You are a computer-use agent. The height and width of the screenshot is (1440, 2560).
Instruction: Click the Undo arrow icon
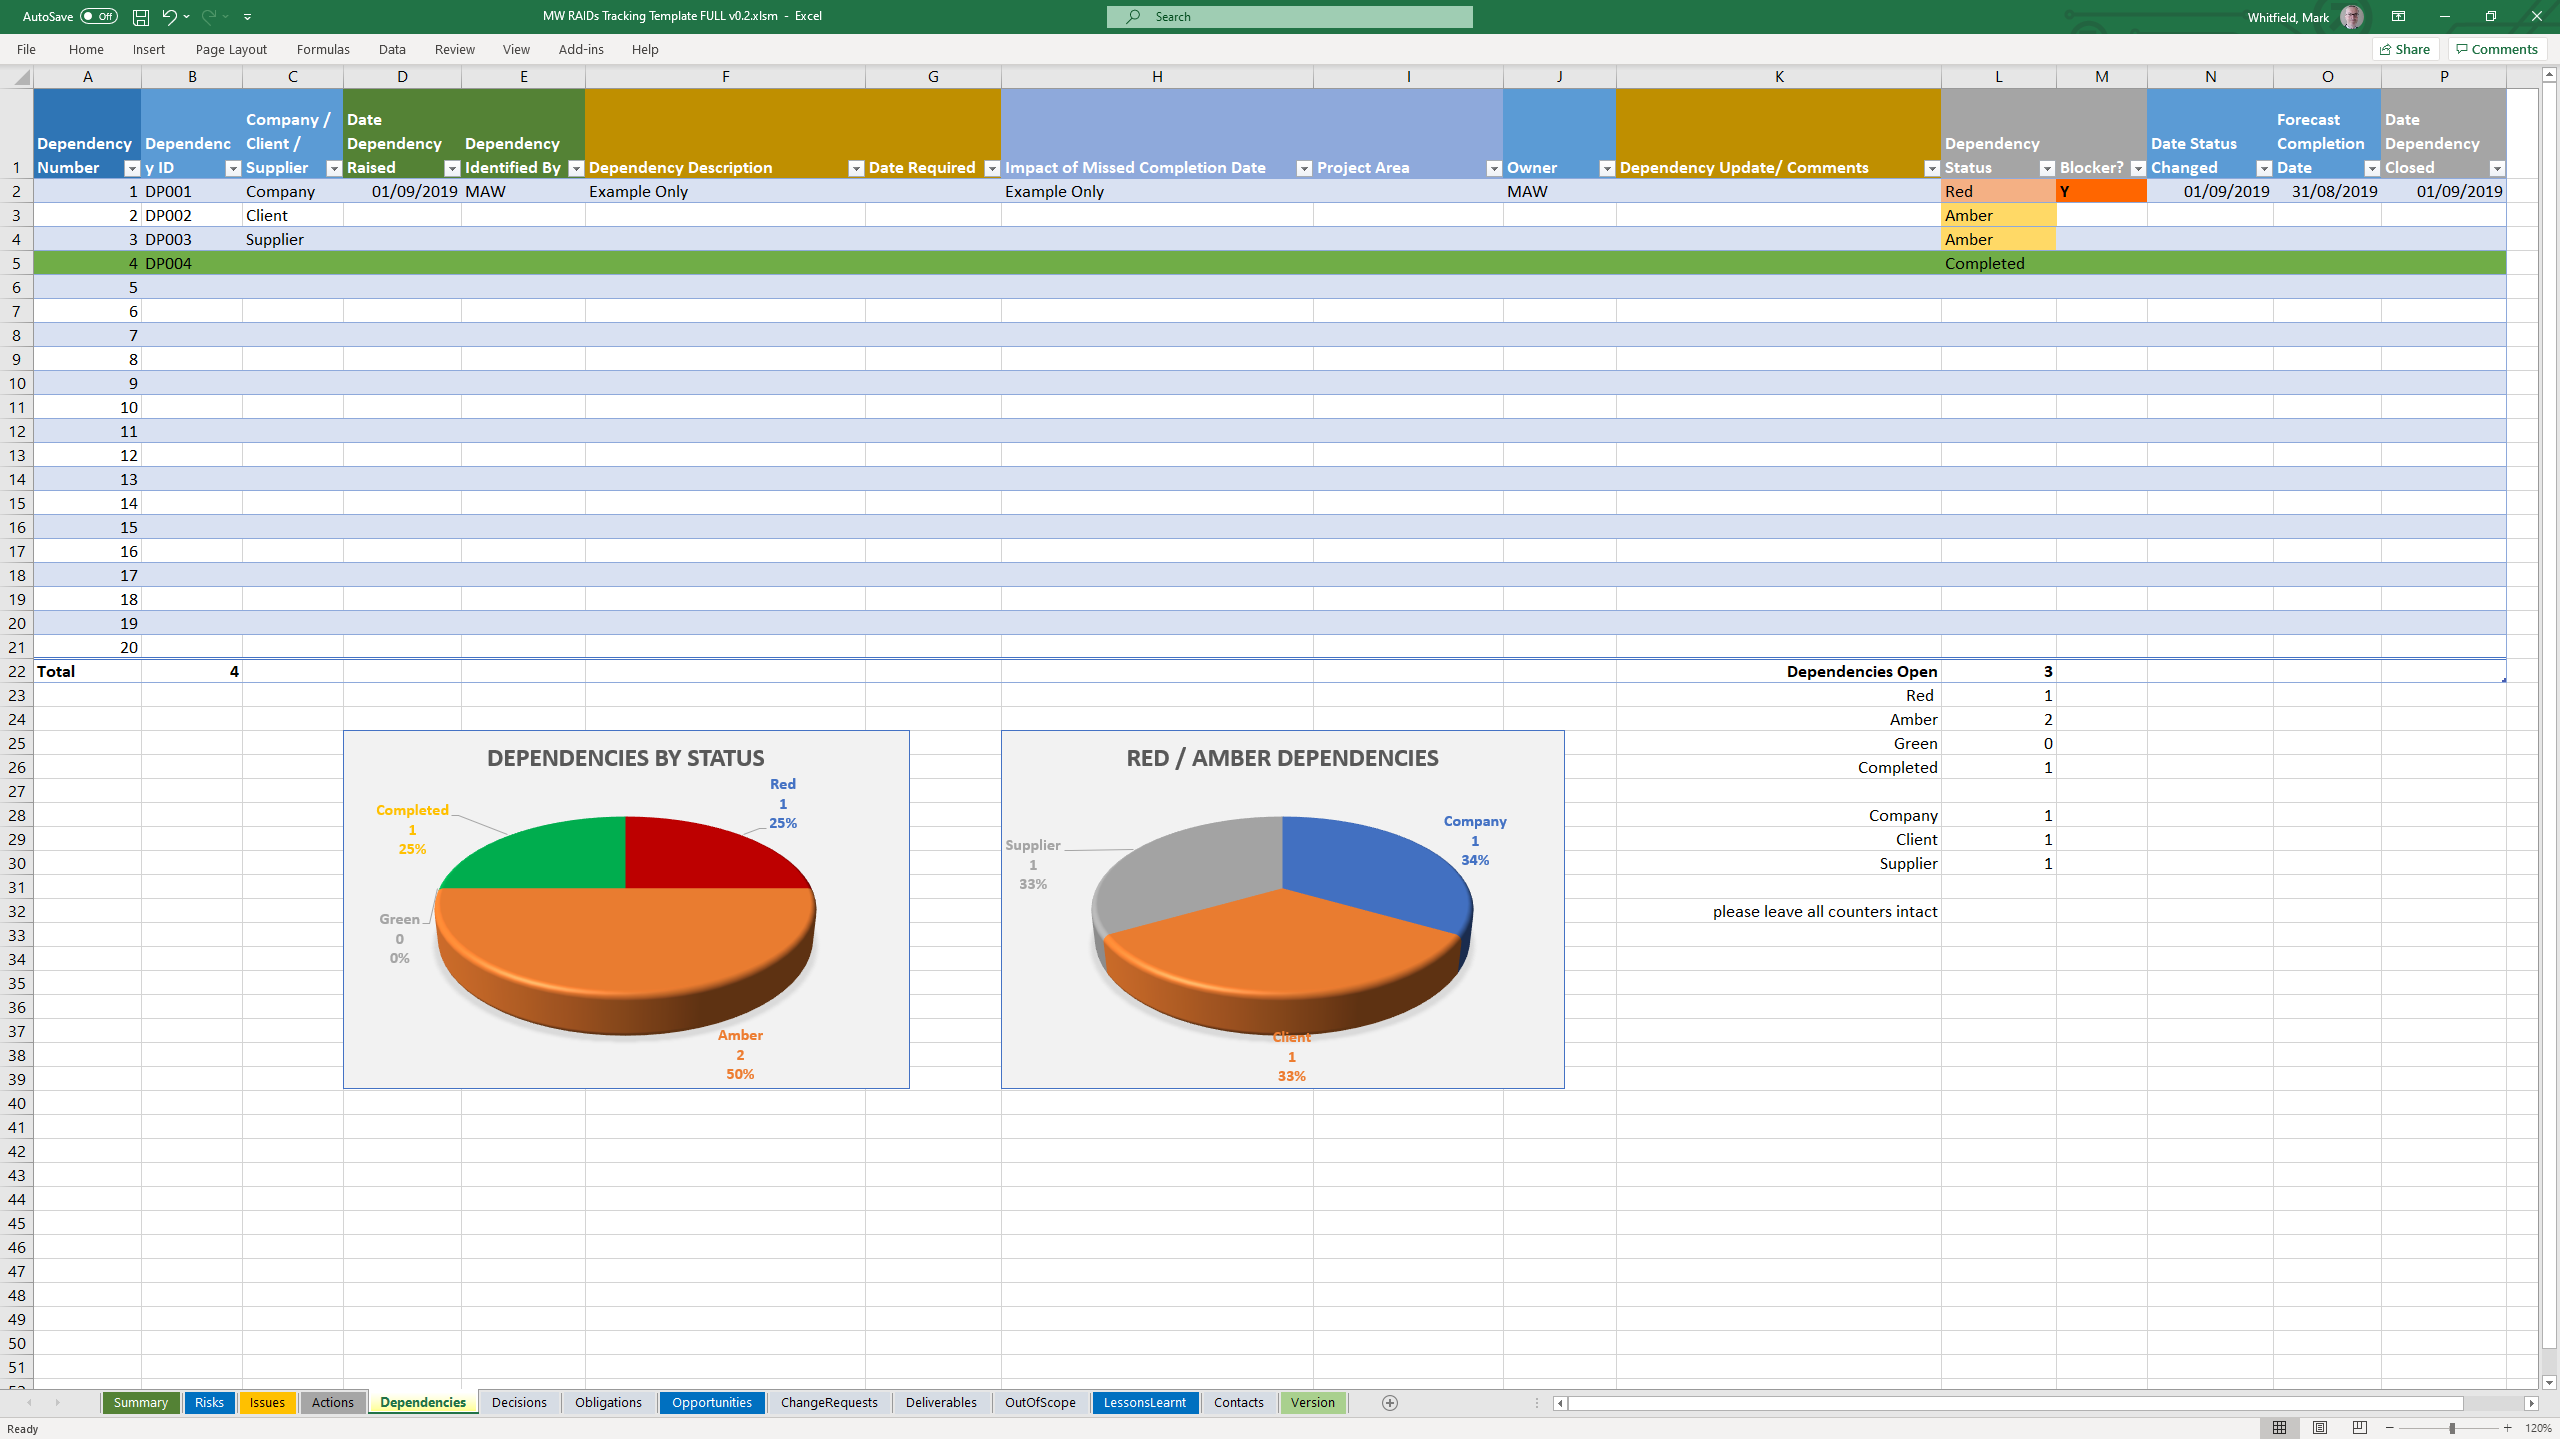pyautogui.click(x=169, y=17)
